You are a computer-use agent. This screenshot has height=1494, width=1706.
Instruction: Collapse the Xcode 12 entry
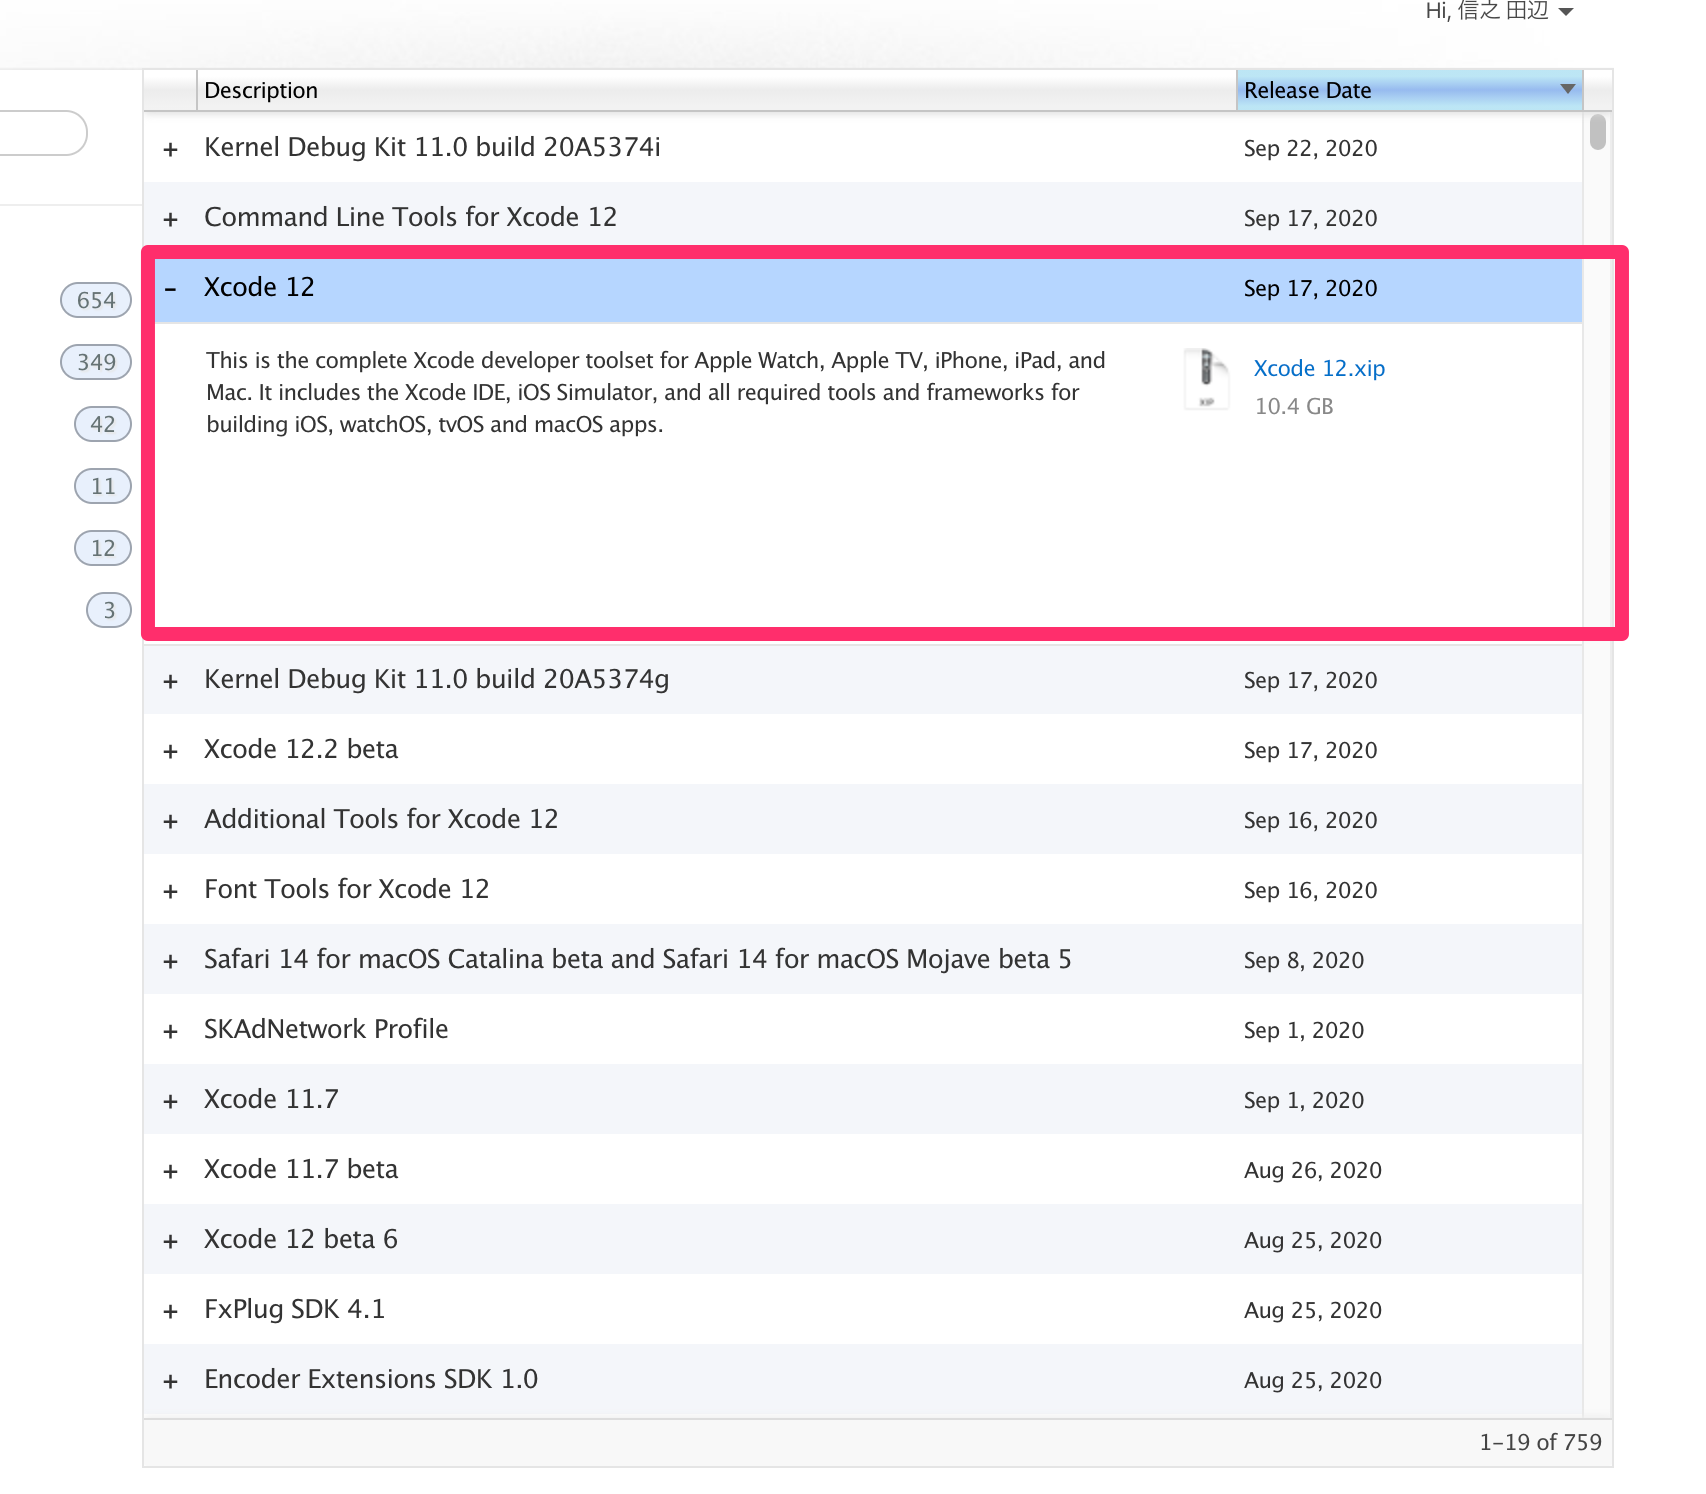170,289
